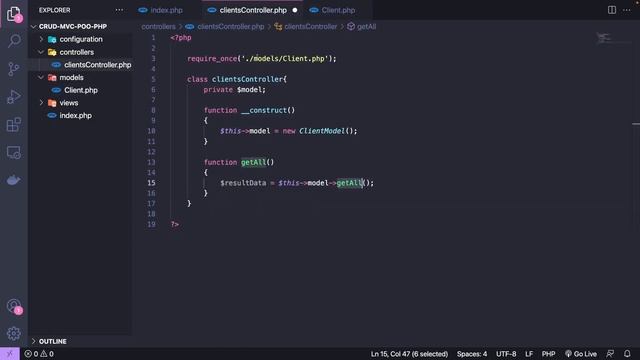Switch to the clientsController.php tab
This screenshot has height=360, width=640.
[x=253, y=10]
